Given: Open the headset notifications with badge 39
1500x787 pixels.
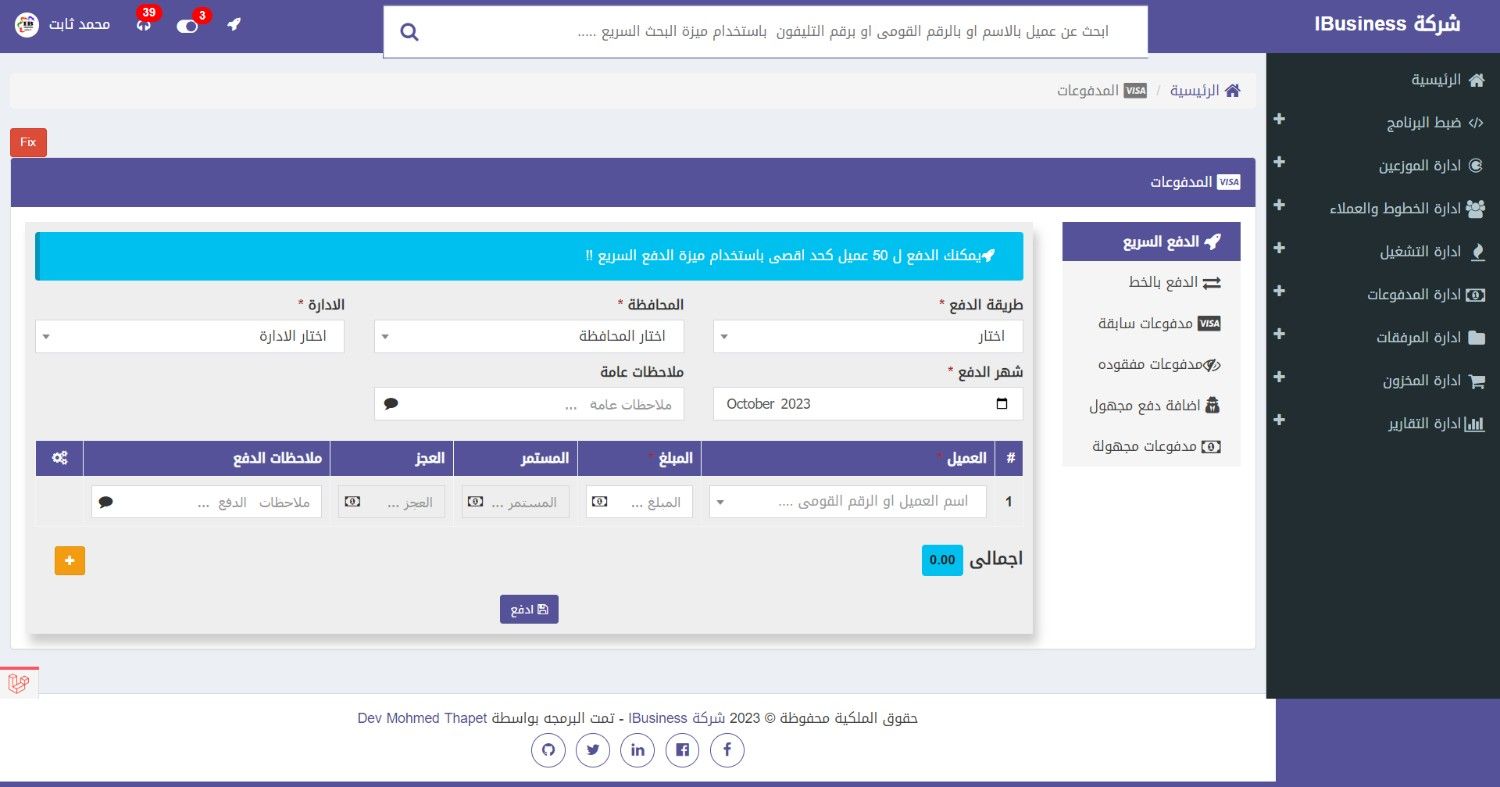Looking at the screenshot, I should pos(144,24).
